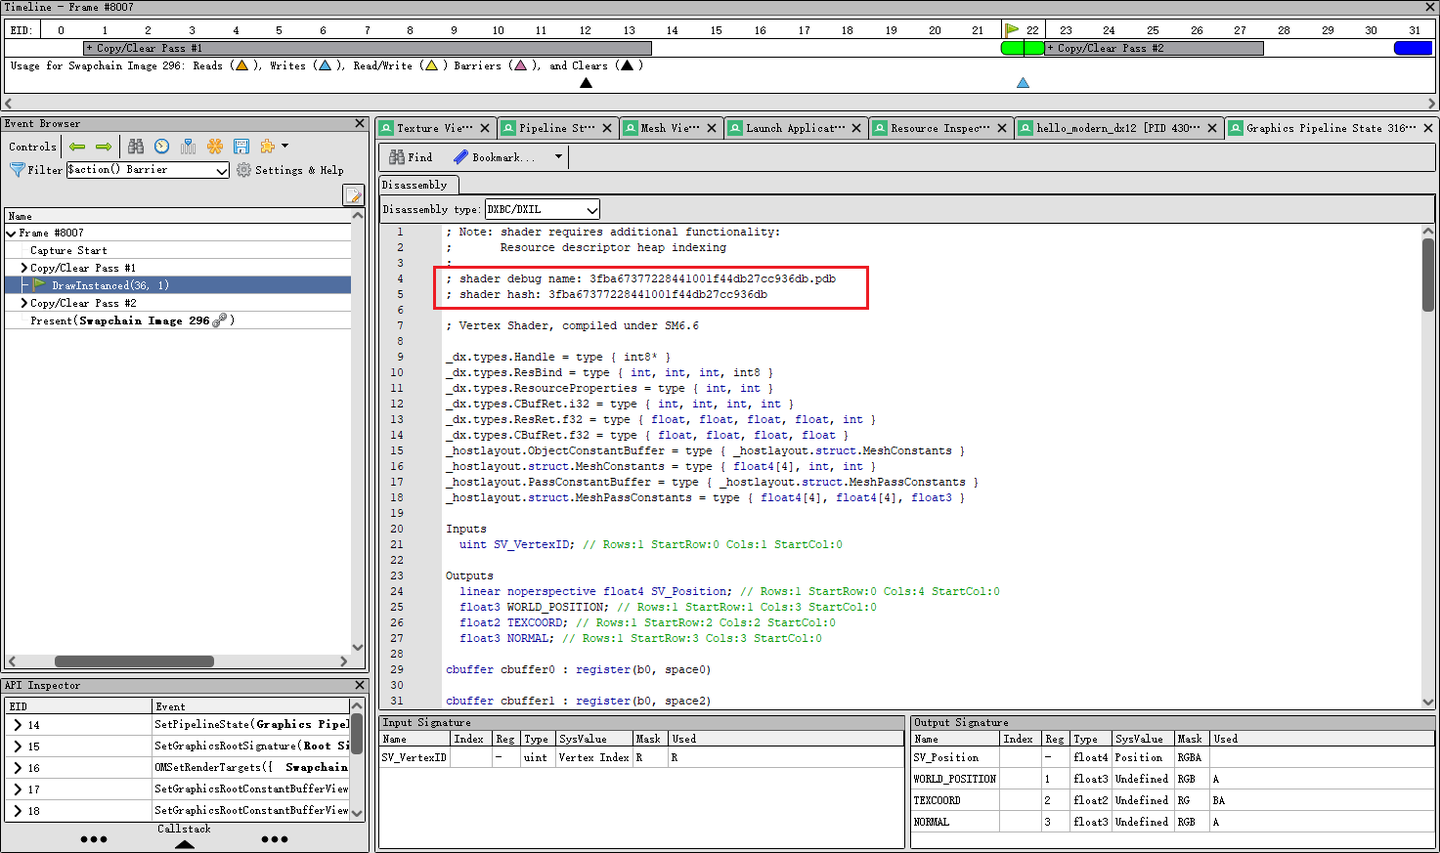Viewport: 1440px width, 853px height.
Task: Switch to the Resource Inspector tab
Action: tap(938, 128)
